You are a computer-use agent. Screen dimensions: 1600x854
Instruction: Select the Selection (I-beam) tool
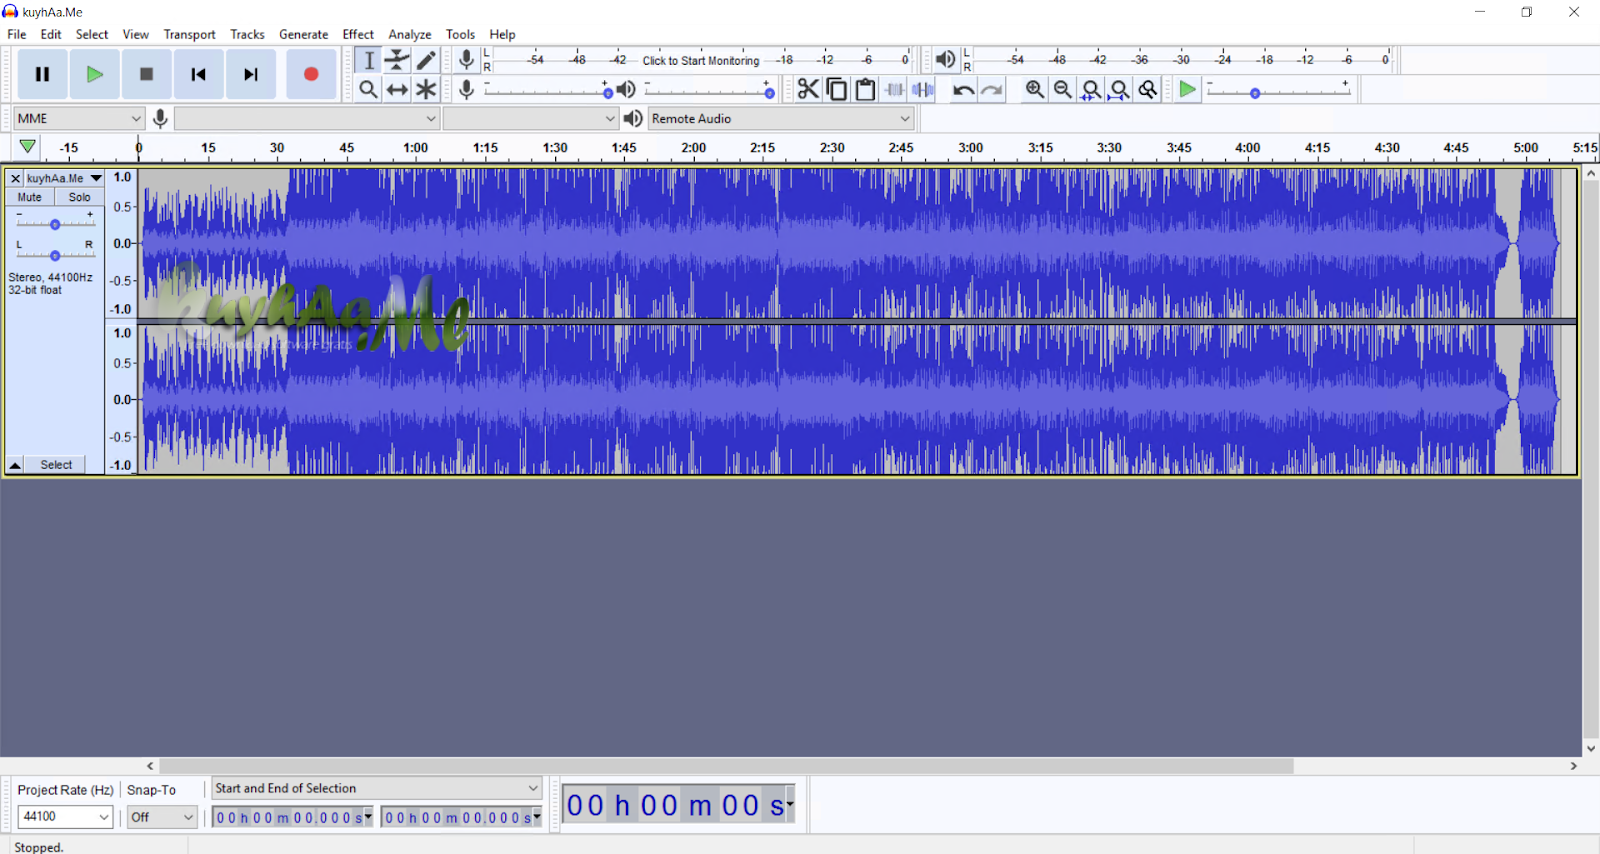point(368,60)
